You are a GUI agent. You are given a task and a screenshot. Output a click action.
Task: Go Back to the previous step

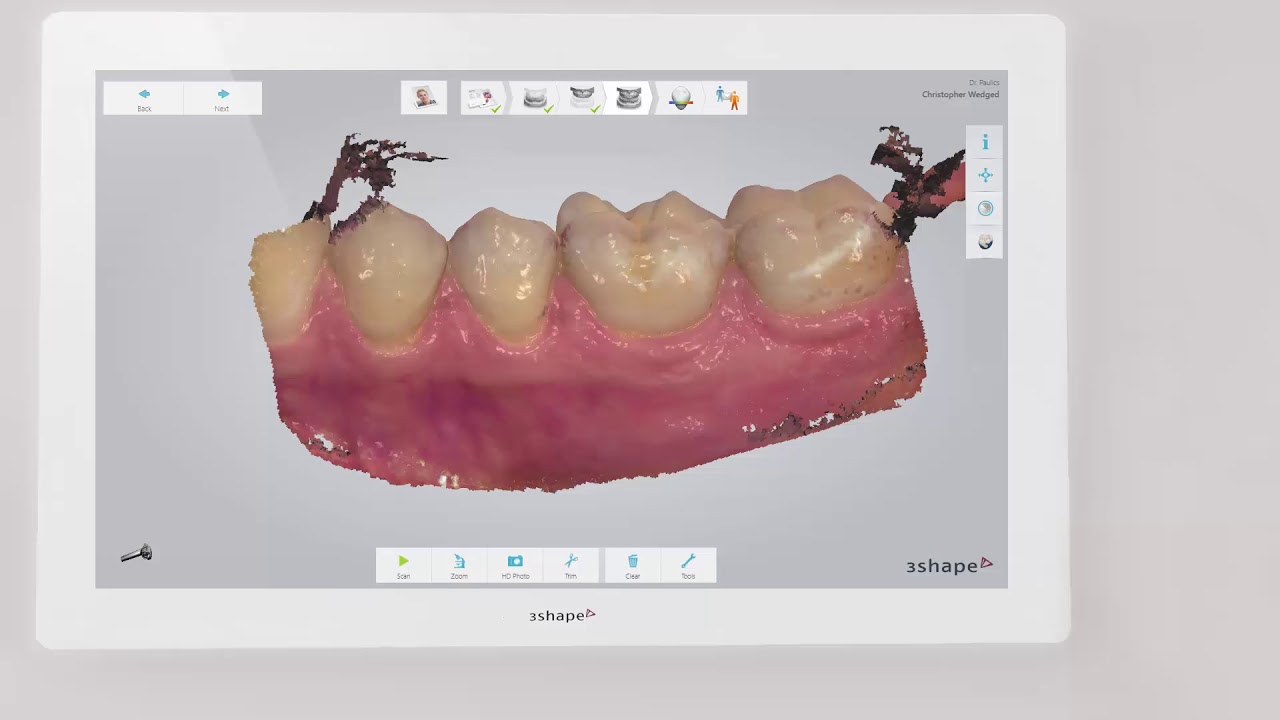pos(144,98)
